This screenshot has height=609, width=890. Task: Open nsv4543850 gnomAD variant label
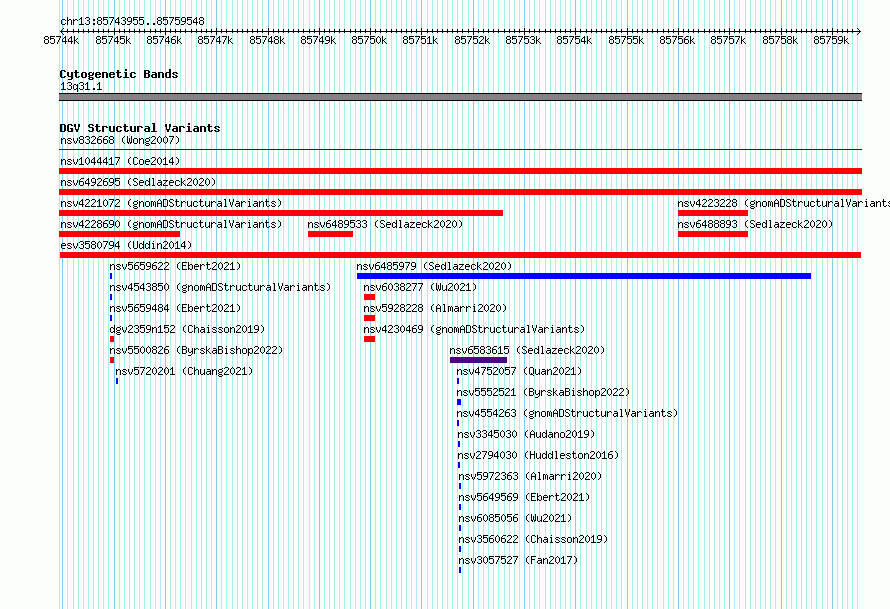(x=220, y=287)
